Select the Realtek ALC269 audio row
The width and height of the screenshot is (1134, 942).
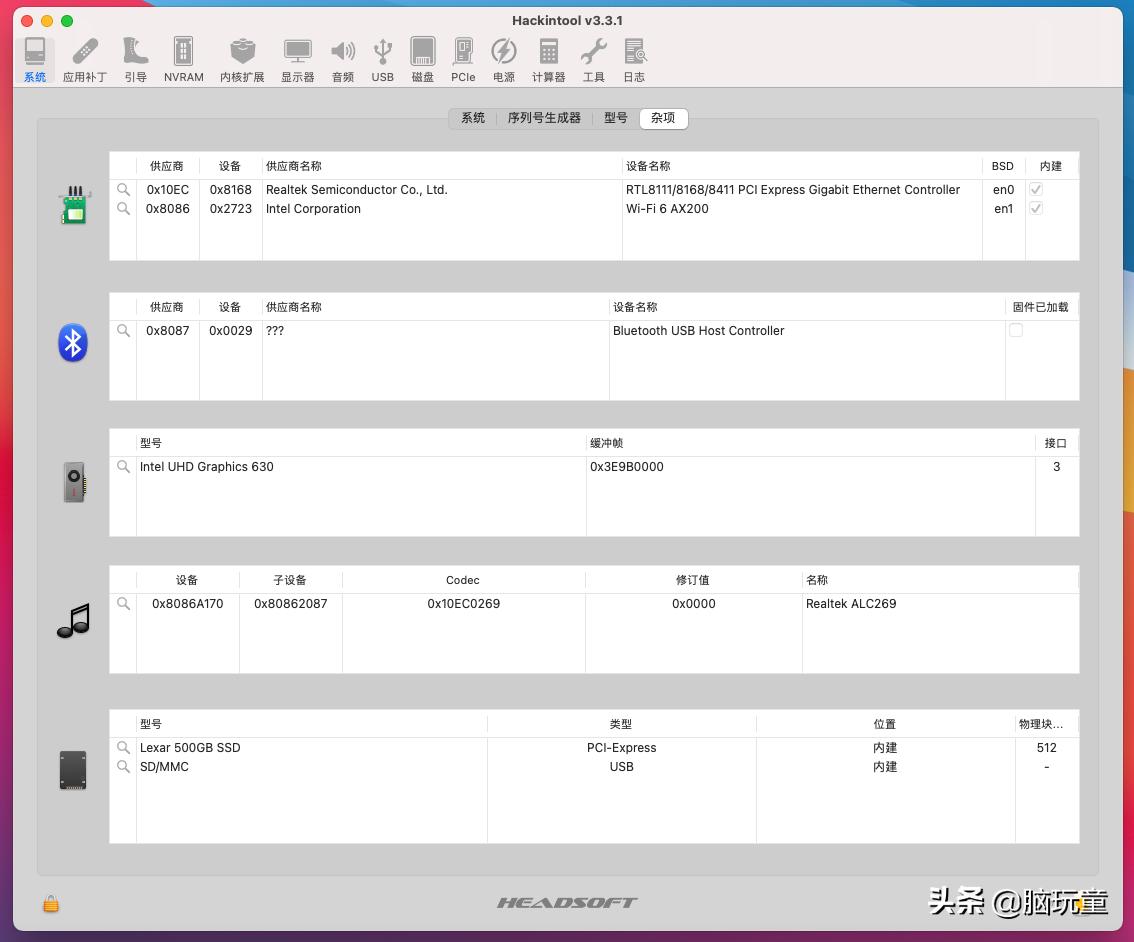(850, 604)
